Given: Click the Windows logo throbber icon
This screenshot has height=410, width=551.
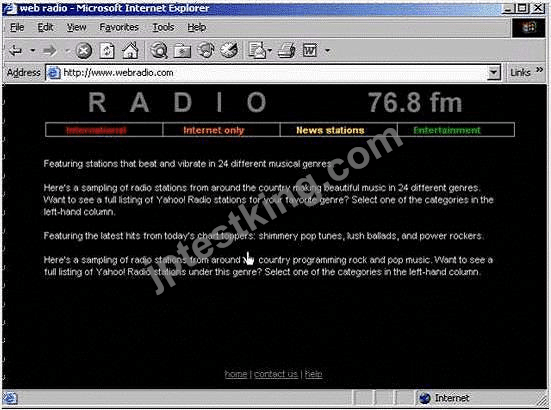Looking at the screenshot, I should (x=528, y=28).
